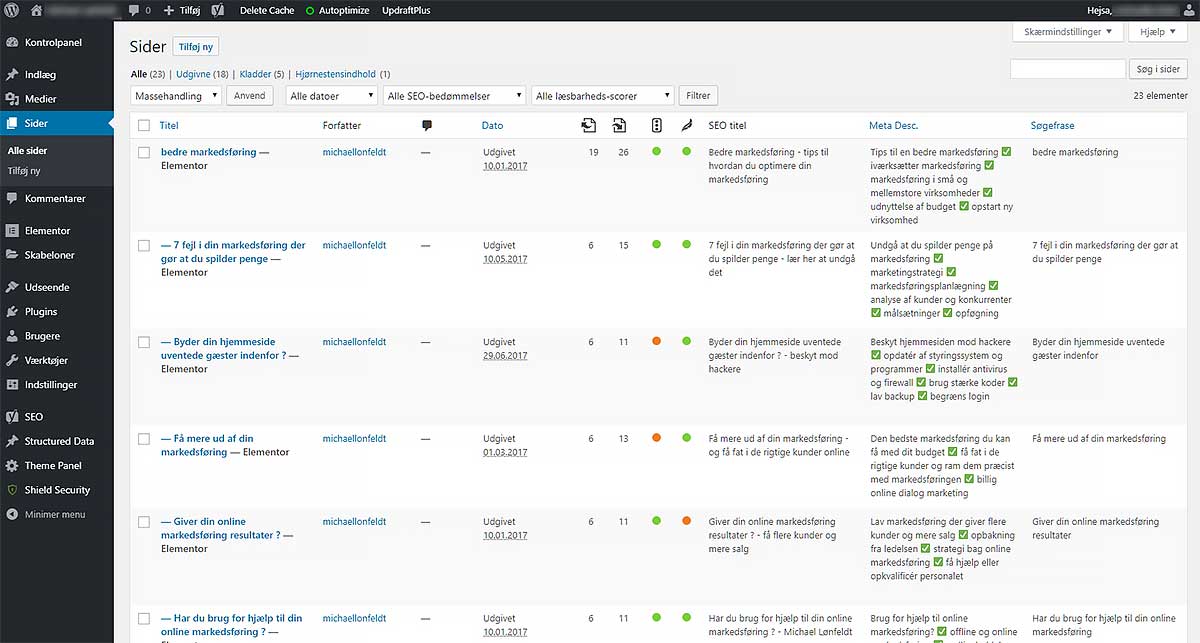The height and width of the screenshot is (643, 1200).
Task: Tick checkbox for Giver din online markedsføring
Action: [x=144, y=522]
